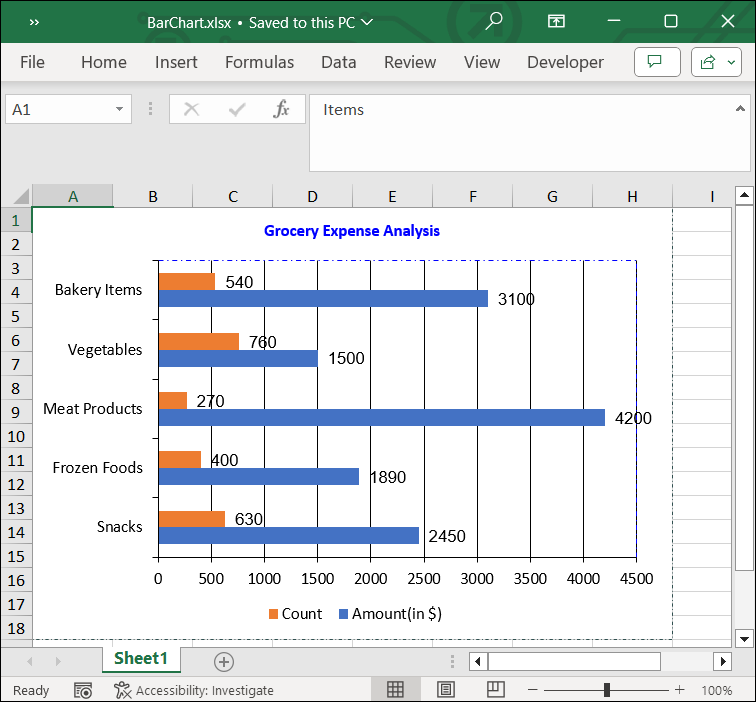This screenshot has width=756, height=702.
Task: Open the Developer tab
Action: pos(565,62)
